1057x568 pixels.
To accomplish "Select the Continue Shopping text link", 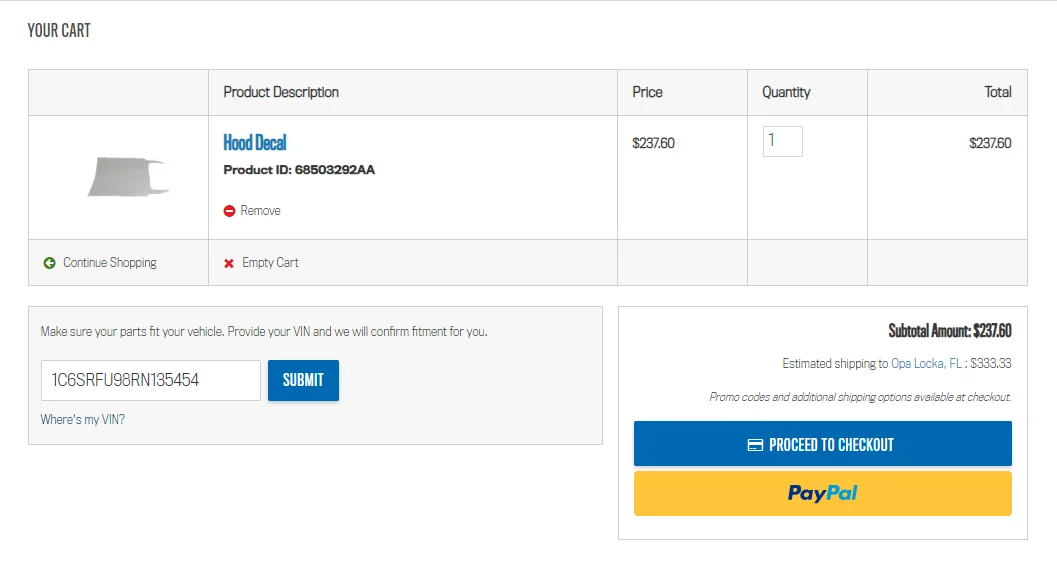I will (110, 263).
